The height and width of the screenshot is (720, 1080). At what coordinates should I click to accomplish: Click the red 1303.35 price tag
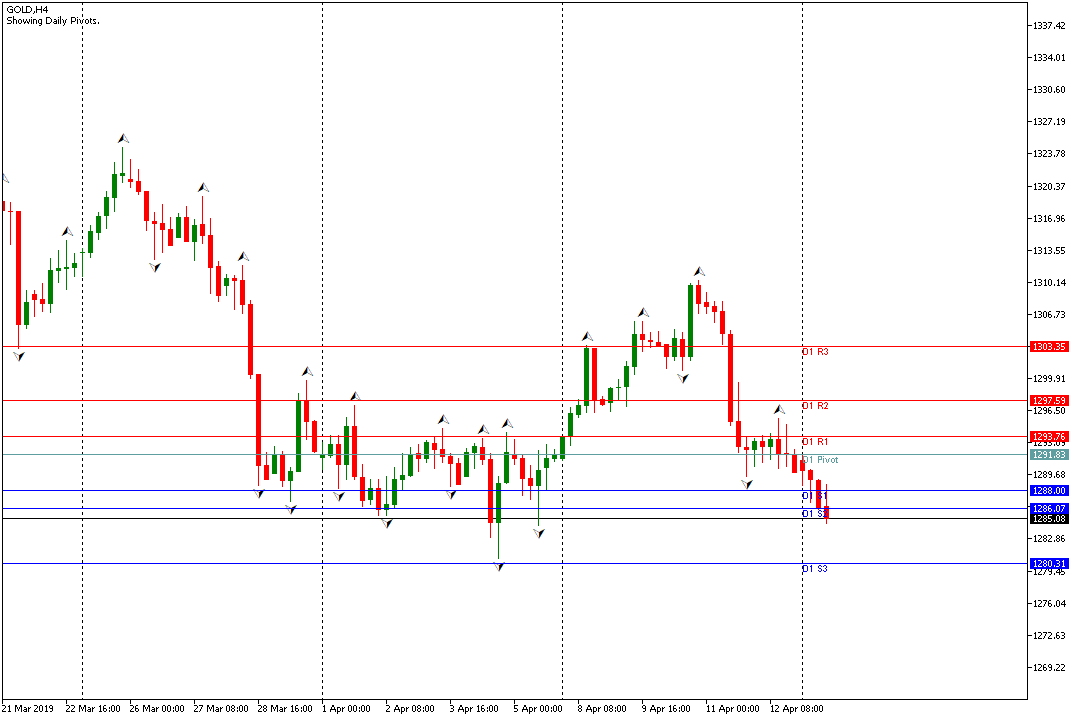[x=1050, y=346]
